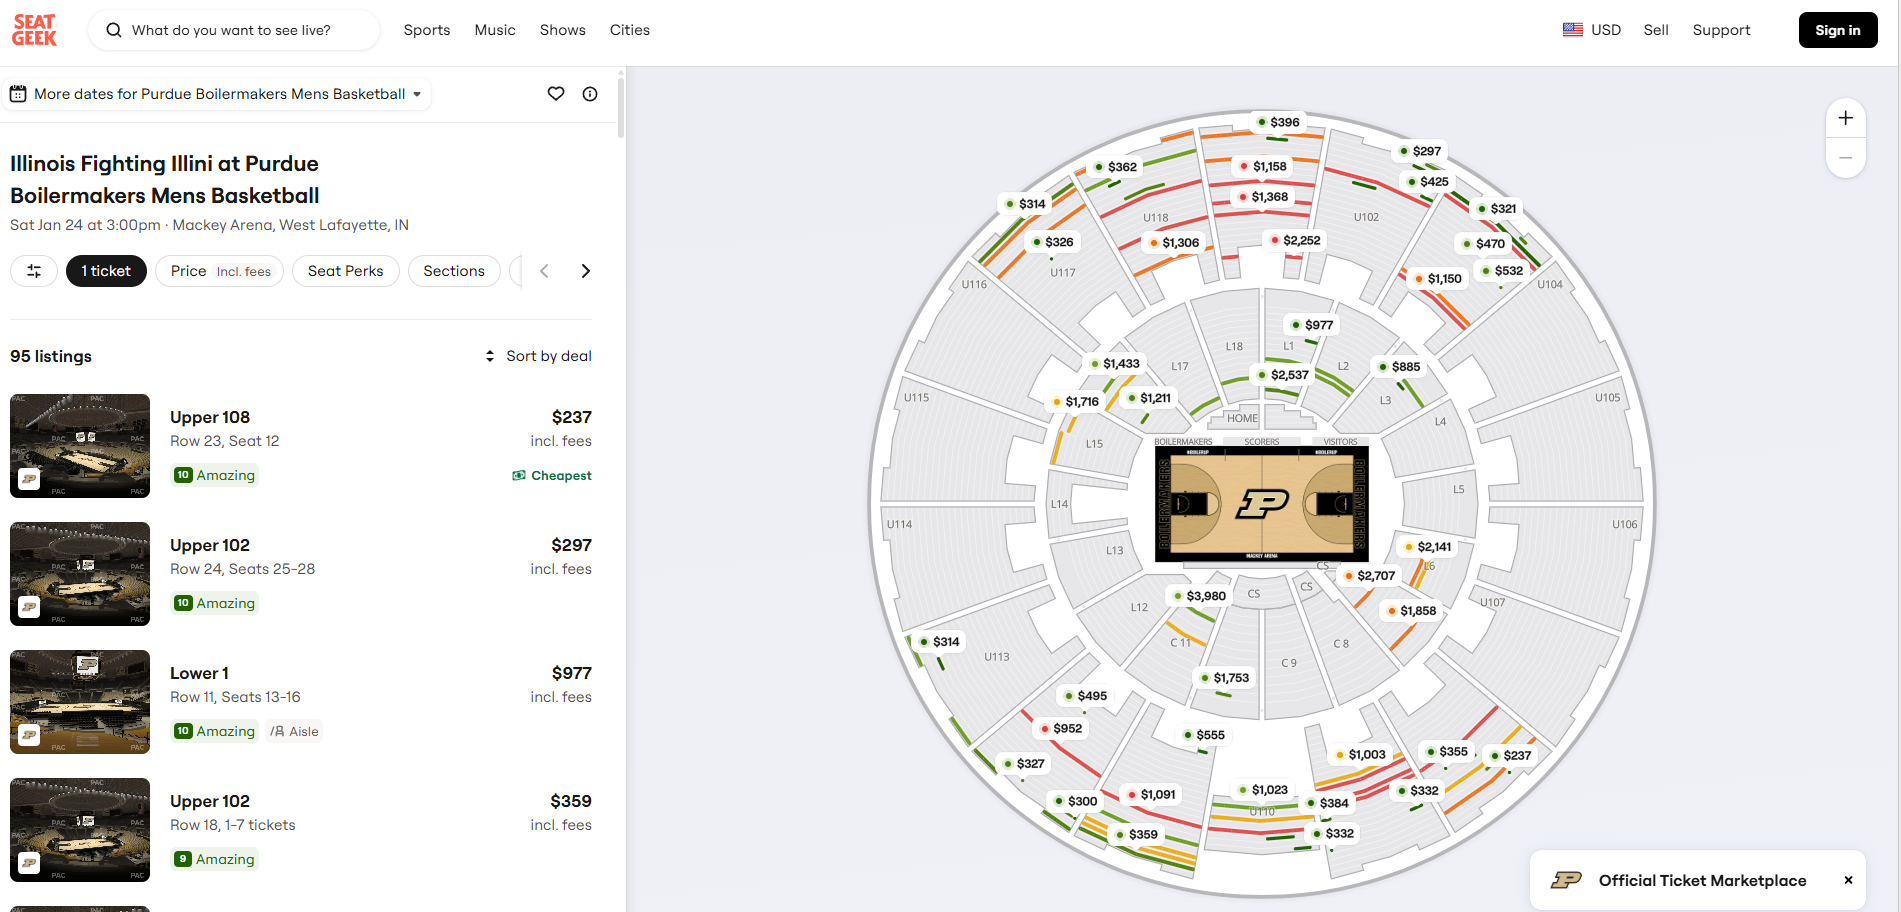Open the Music menu
Viewport: 1901px width, 912px height.
(495, 30)
